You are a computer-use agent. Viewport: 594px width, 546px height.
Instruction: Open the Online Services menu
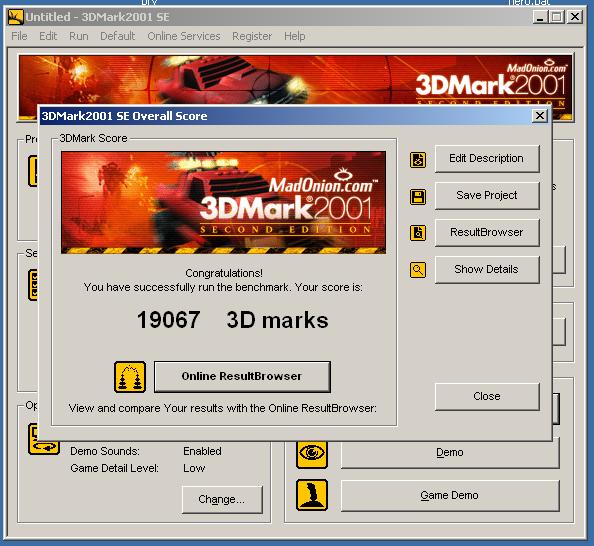184,36
